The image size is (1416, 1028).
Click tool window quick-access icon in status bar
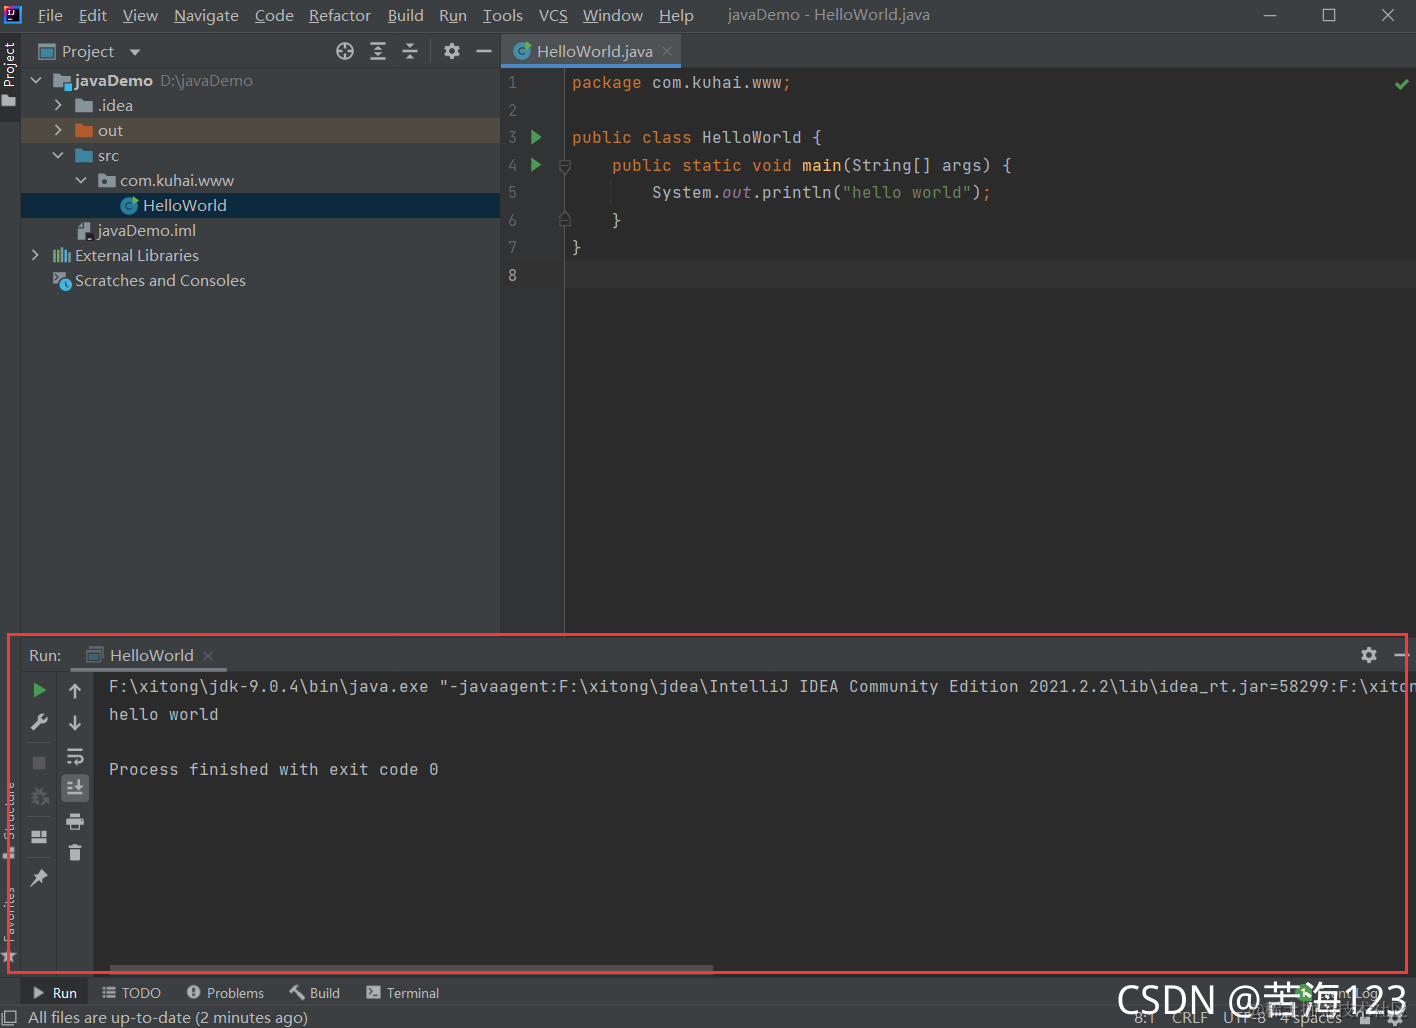9,1018
